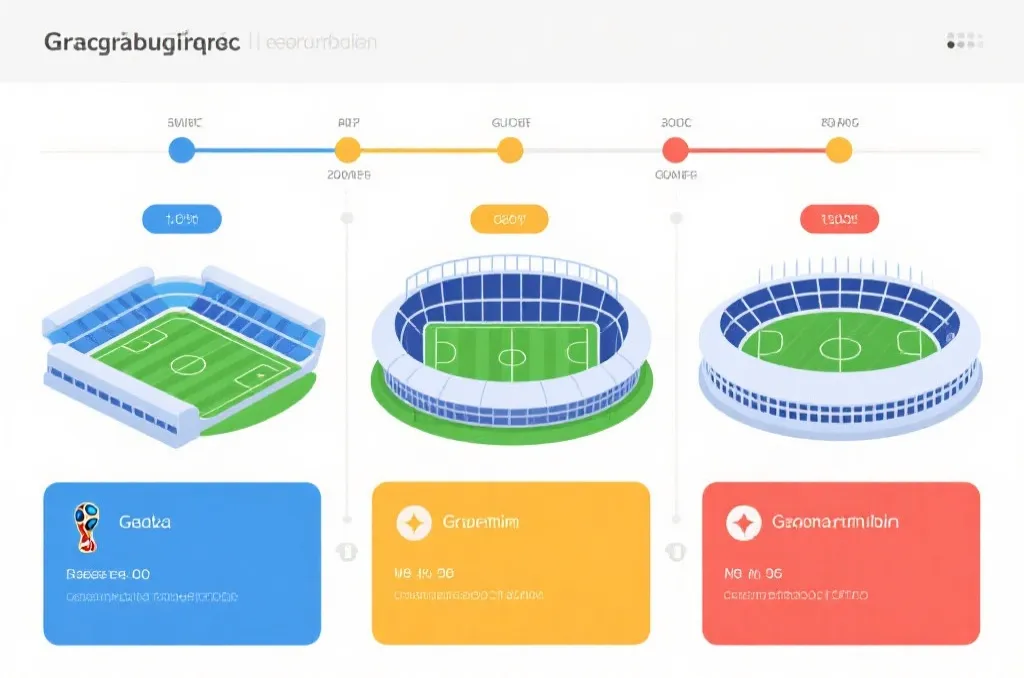Screen dimensions: 1024x678
Task: Click the yellow pill label above middle stadium
Action: 509,219
